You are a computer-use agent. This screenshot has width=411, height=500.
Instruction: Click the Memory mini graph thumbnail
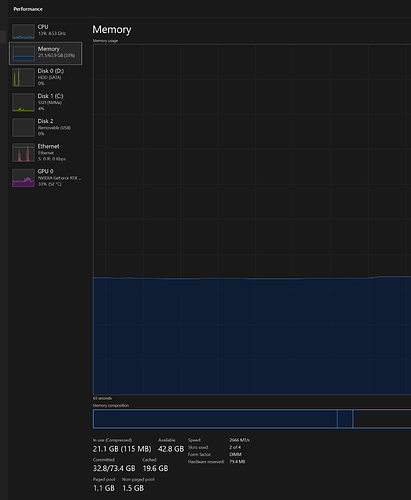pyautogui.click(x=23, y=54)
